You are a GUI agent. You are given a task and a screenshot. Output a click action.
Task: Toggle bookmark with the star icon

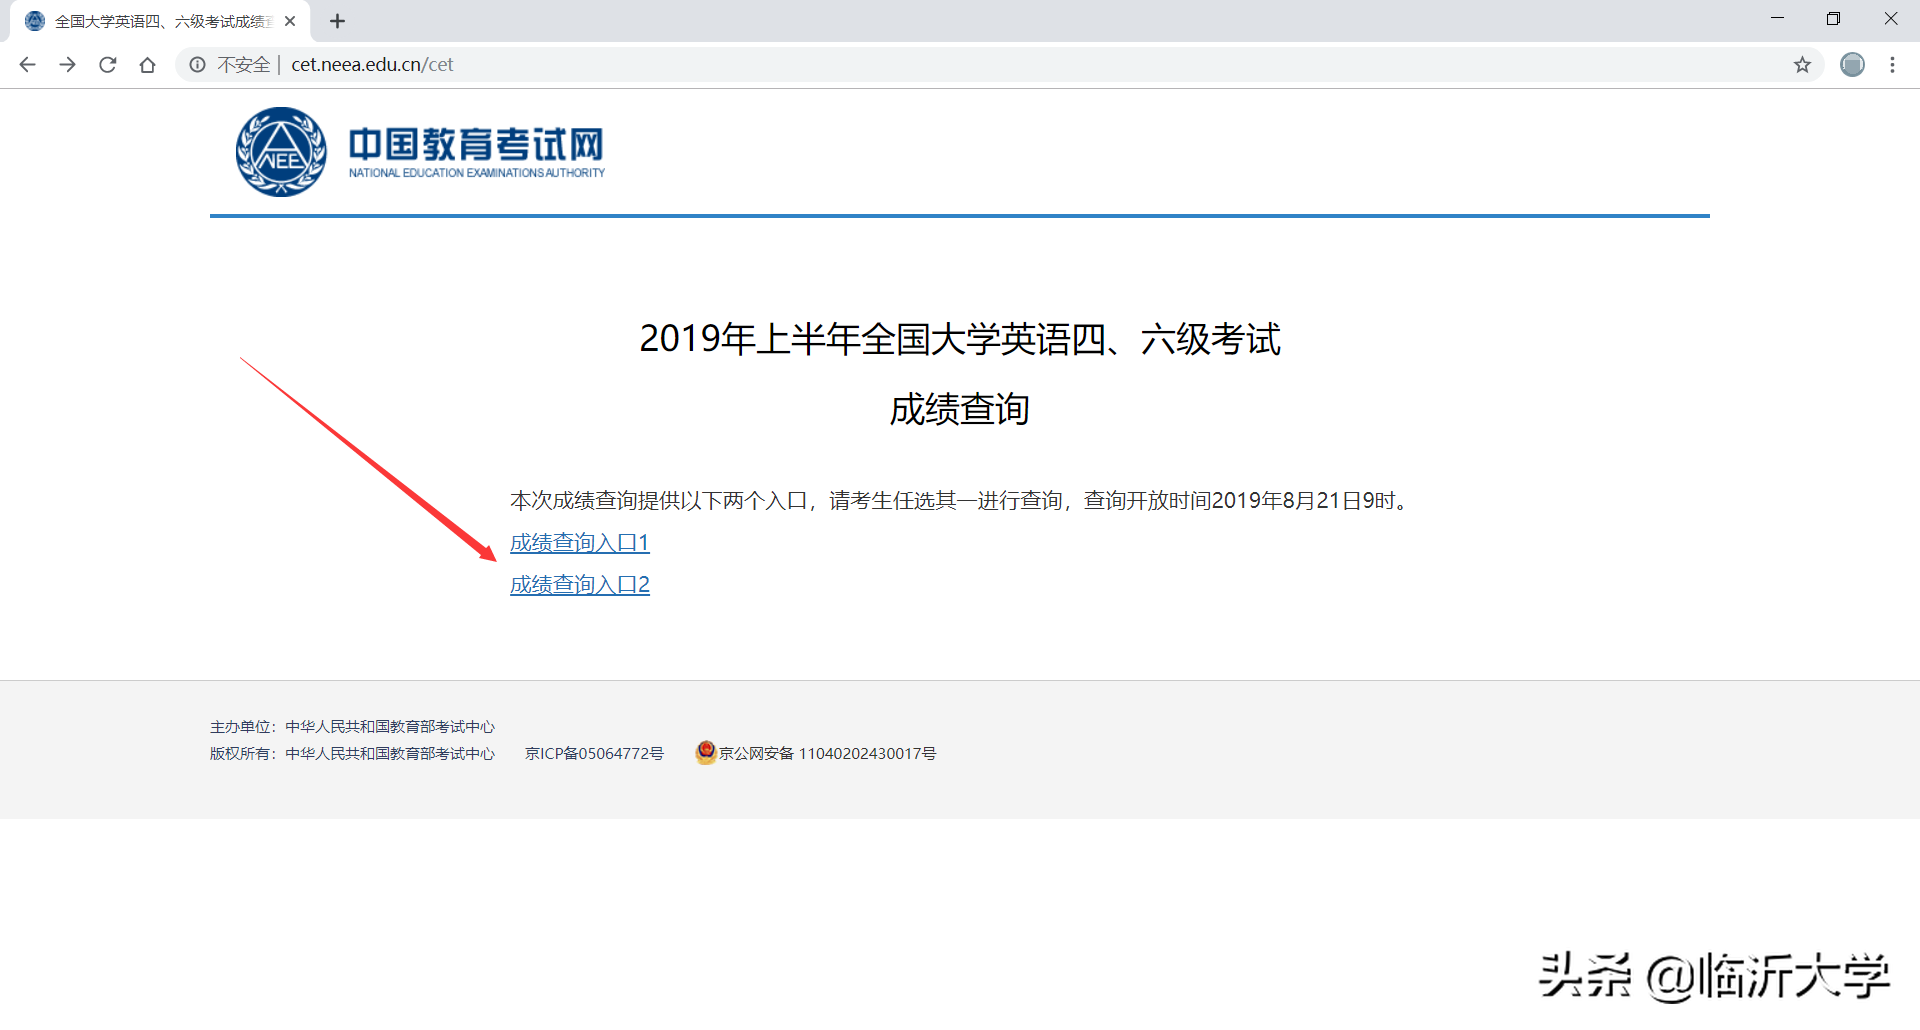point(1803,64)
